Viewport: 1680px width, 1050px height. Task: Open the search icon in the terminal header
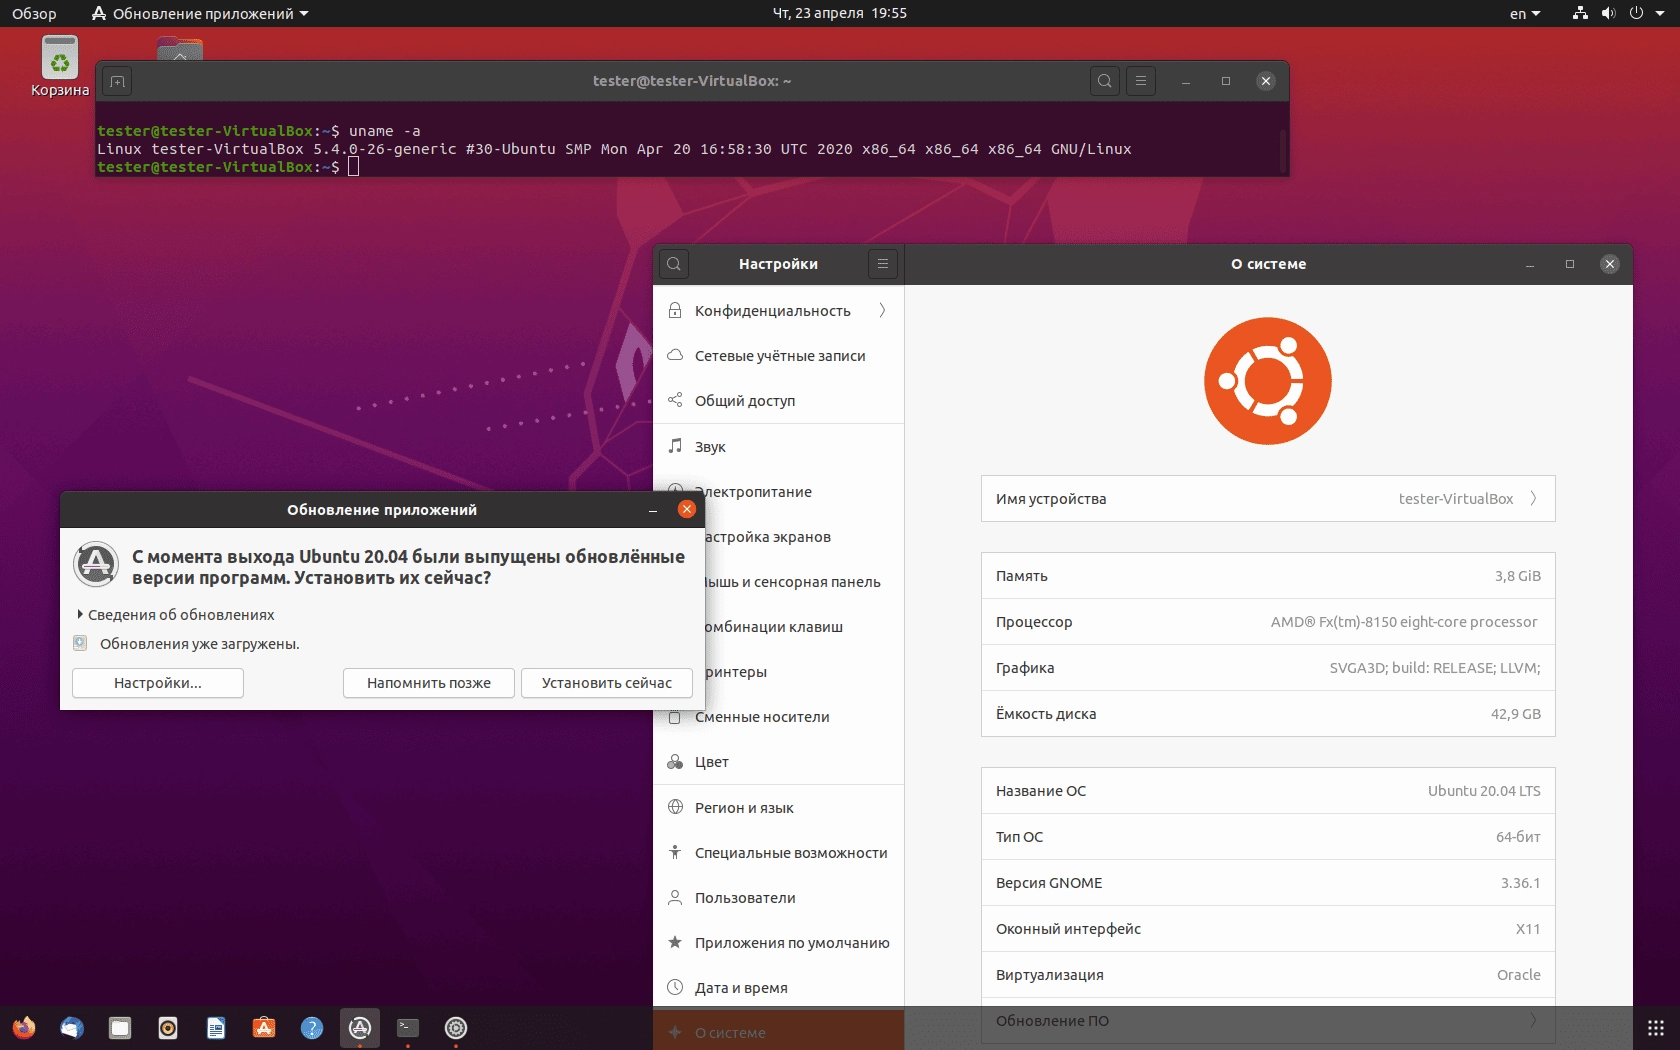click(x=1104, y=81)
